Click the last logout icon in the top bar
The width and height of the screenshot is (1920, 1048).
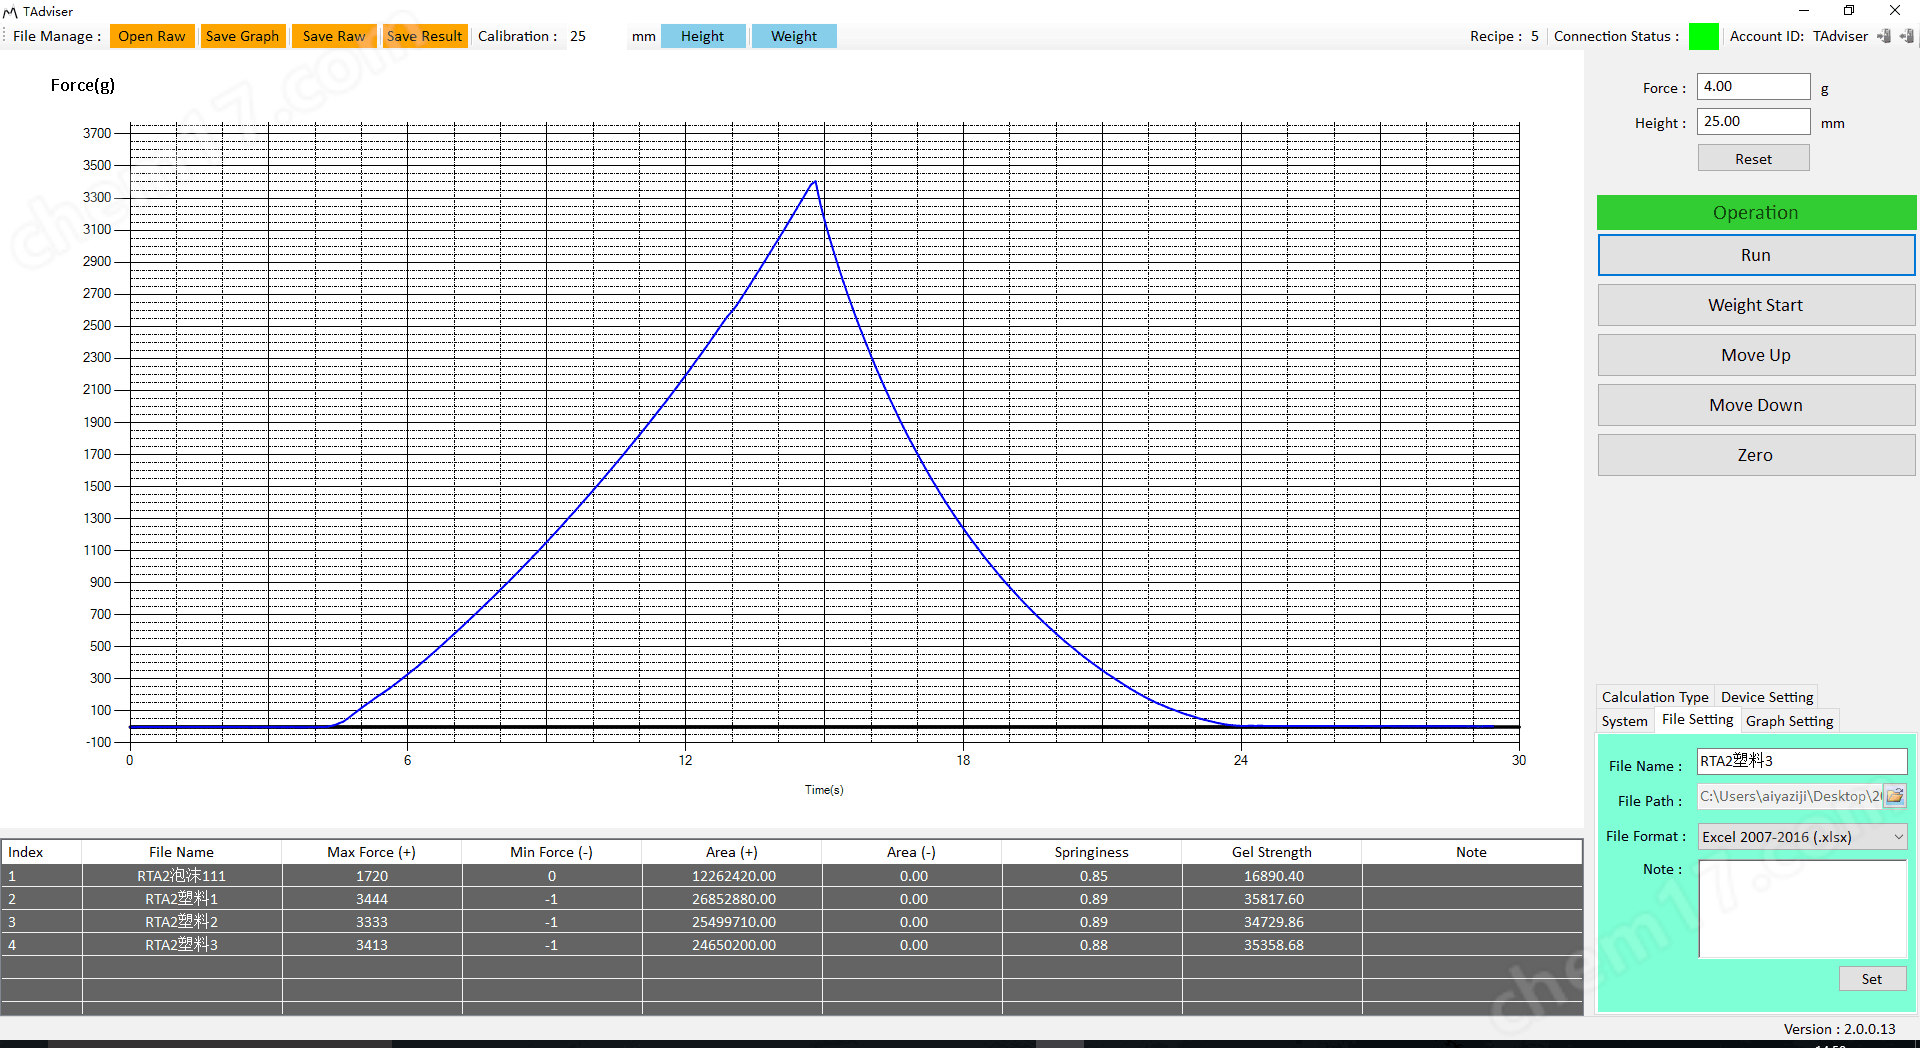pyautogui.click(x=1907, y=36)
